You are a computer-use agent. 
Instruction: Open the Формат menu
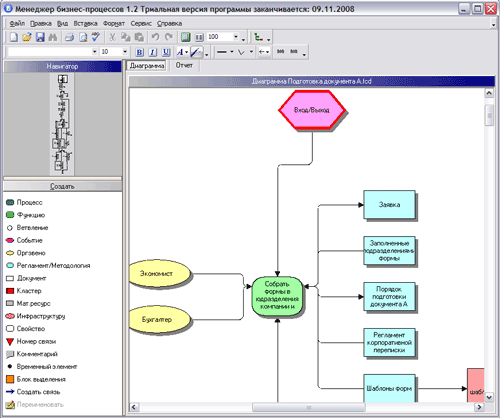114,23
